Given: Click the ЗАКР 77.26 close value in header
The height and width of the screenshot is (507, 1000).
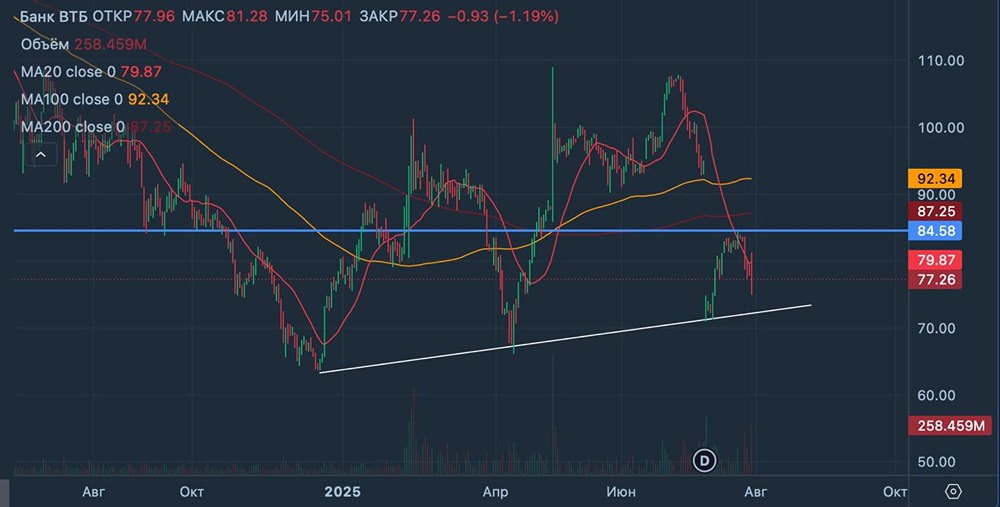Looking at the screenshot, I should click(400, 16).
